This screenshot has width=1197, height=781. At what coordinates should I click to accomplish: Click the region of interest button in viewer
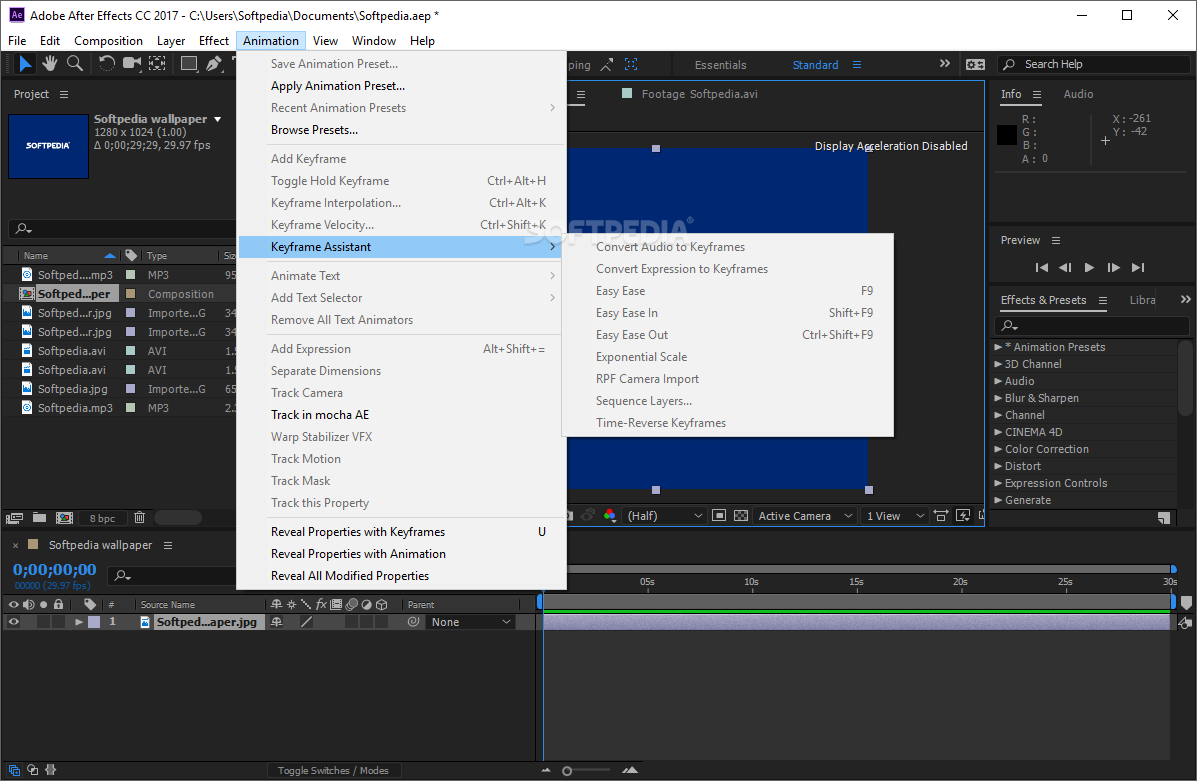(718, 516)
